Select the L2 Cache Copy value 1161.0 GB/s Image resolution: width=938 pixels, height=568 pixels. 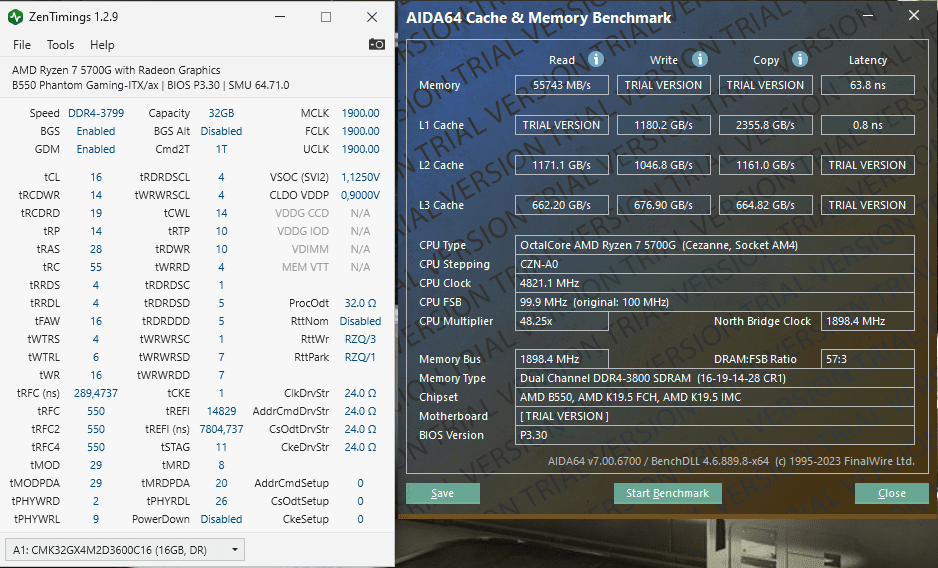[765, 165]
